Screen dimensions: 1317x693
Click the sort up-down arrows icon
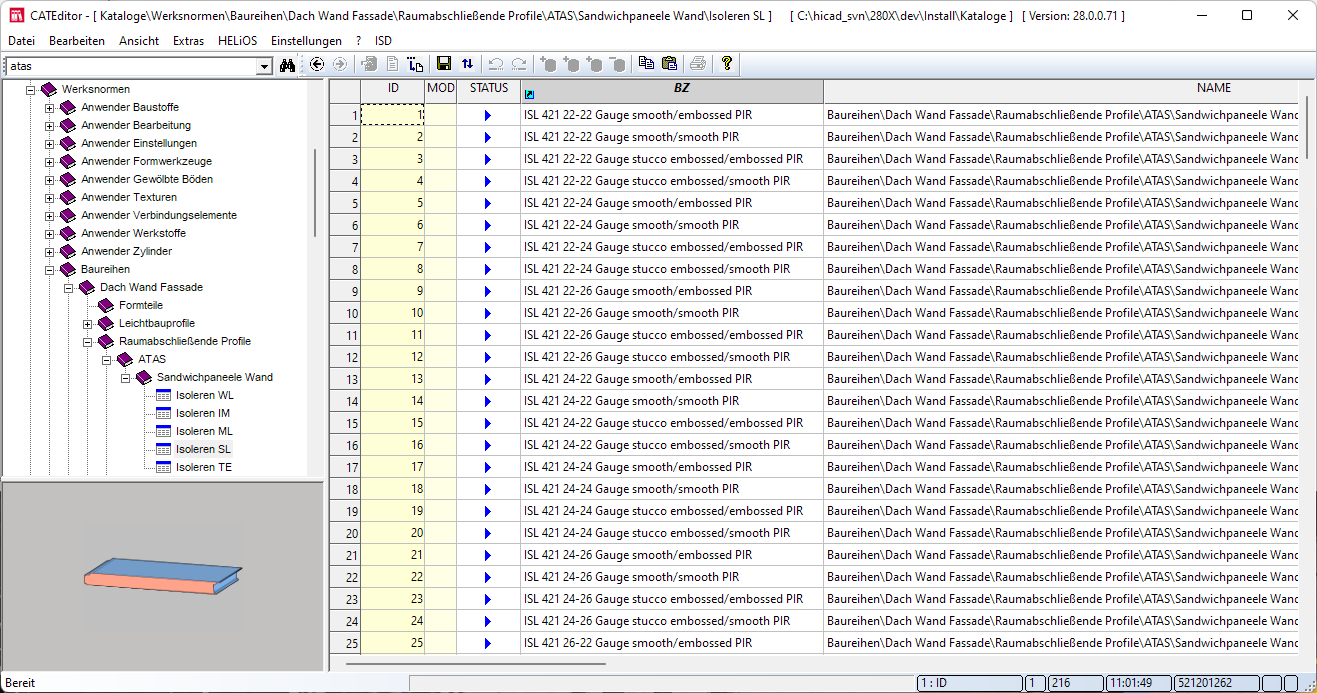[467, 64]
